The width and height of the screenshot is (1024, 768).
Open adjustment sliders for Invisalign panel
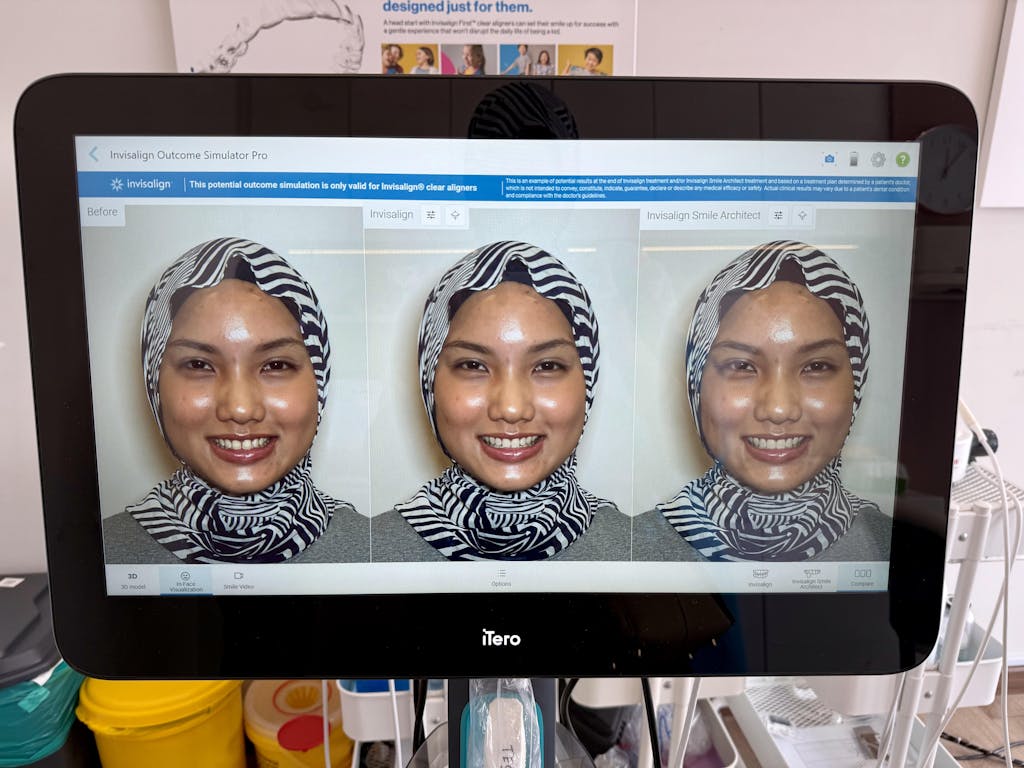point(431,215)
